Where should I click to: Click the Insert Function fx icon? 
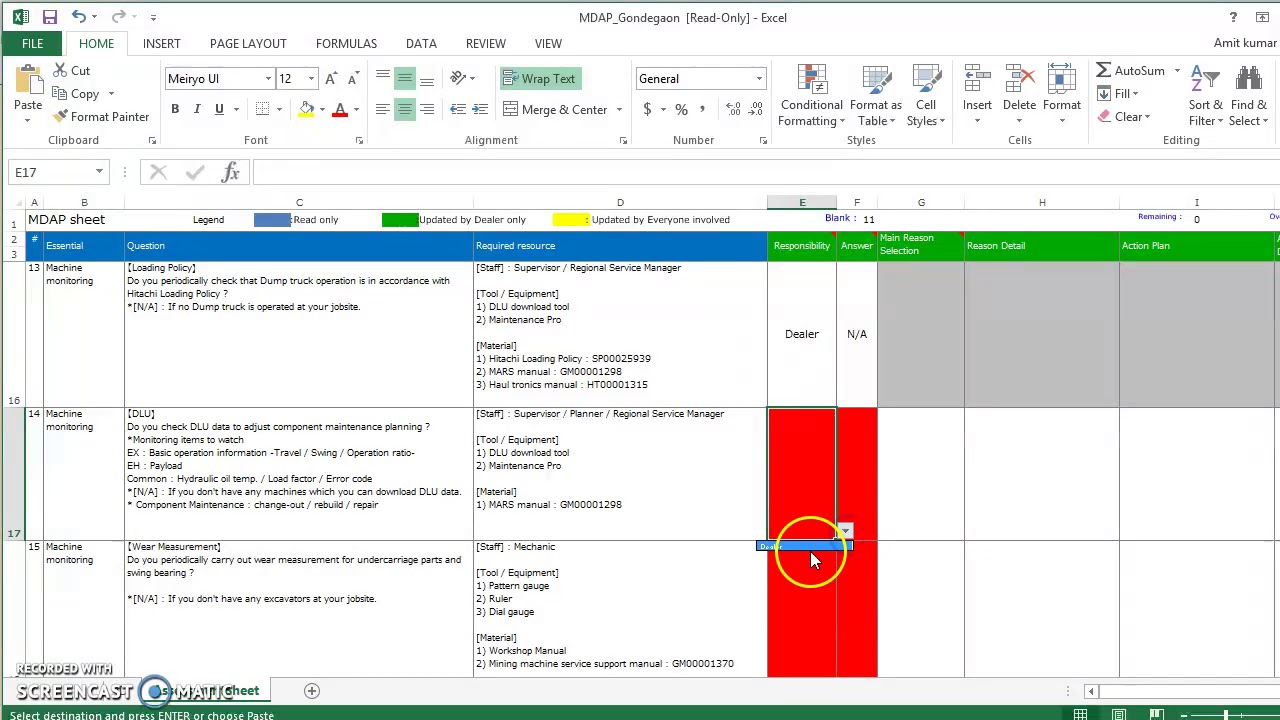coord(230,172)
